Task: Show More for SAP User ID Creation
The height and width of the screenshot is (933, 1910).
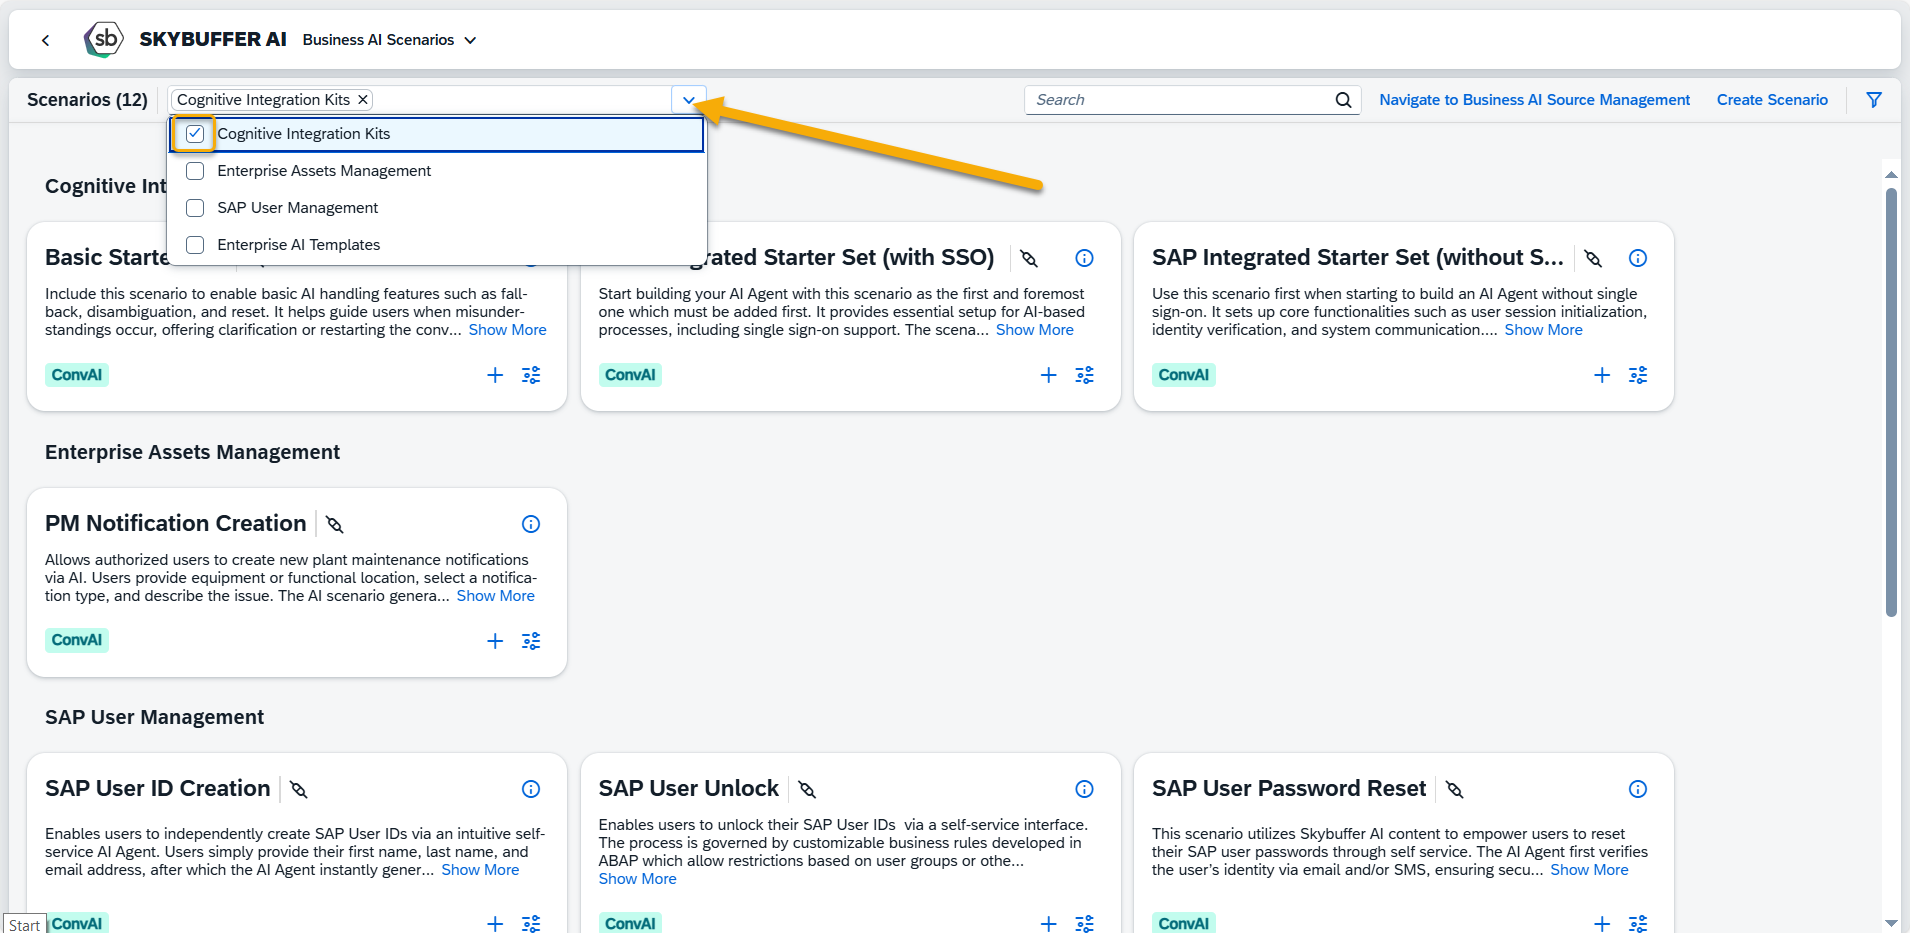Action: click(481, 870)
